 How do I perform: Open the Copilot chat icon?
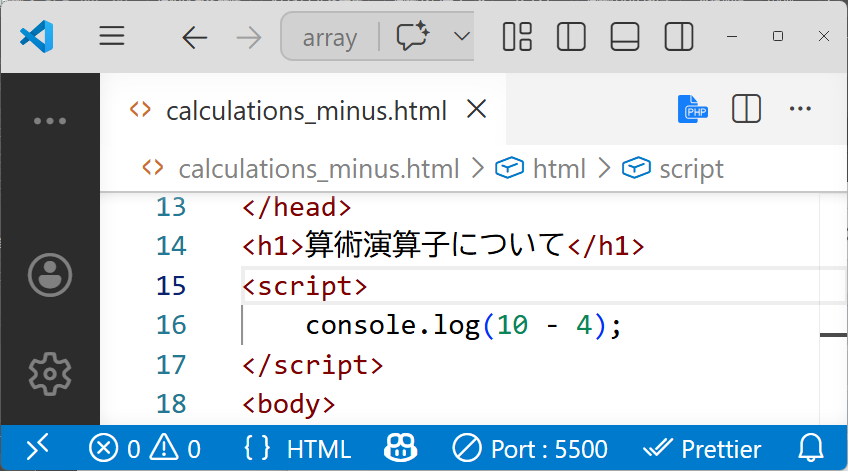(x=413, y=37)
